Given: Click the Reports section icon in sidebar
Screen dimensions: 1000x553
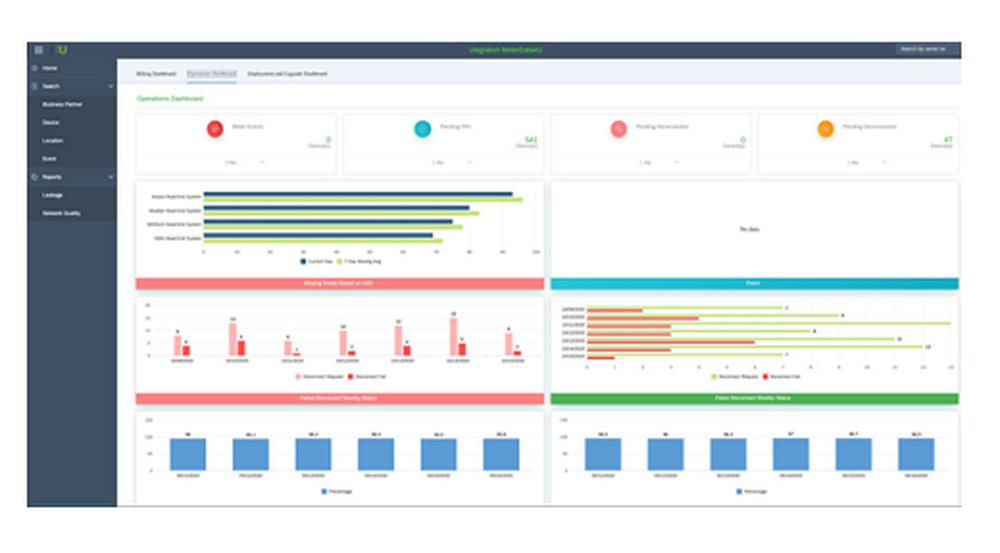Looking at the screenshot, I should (x=34, y=177).
